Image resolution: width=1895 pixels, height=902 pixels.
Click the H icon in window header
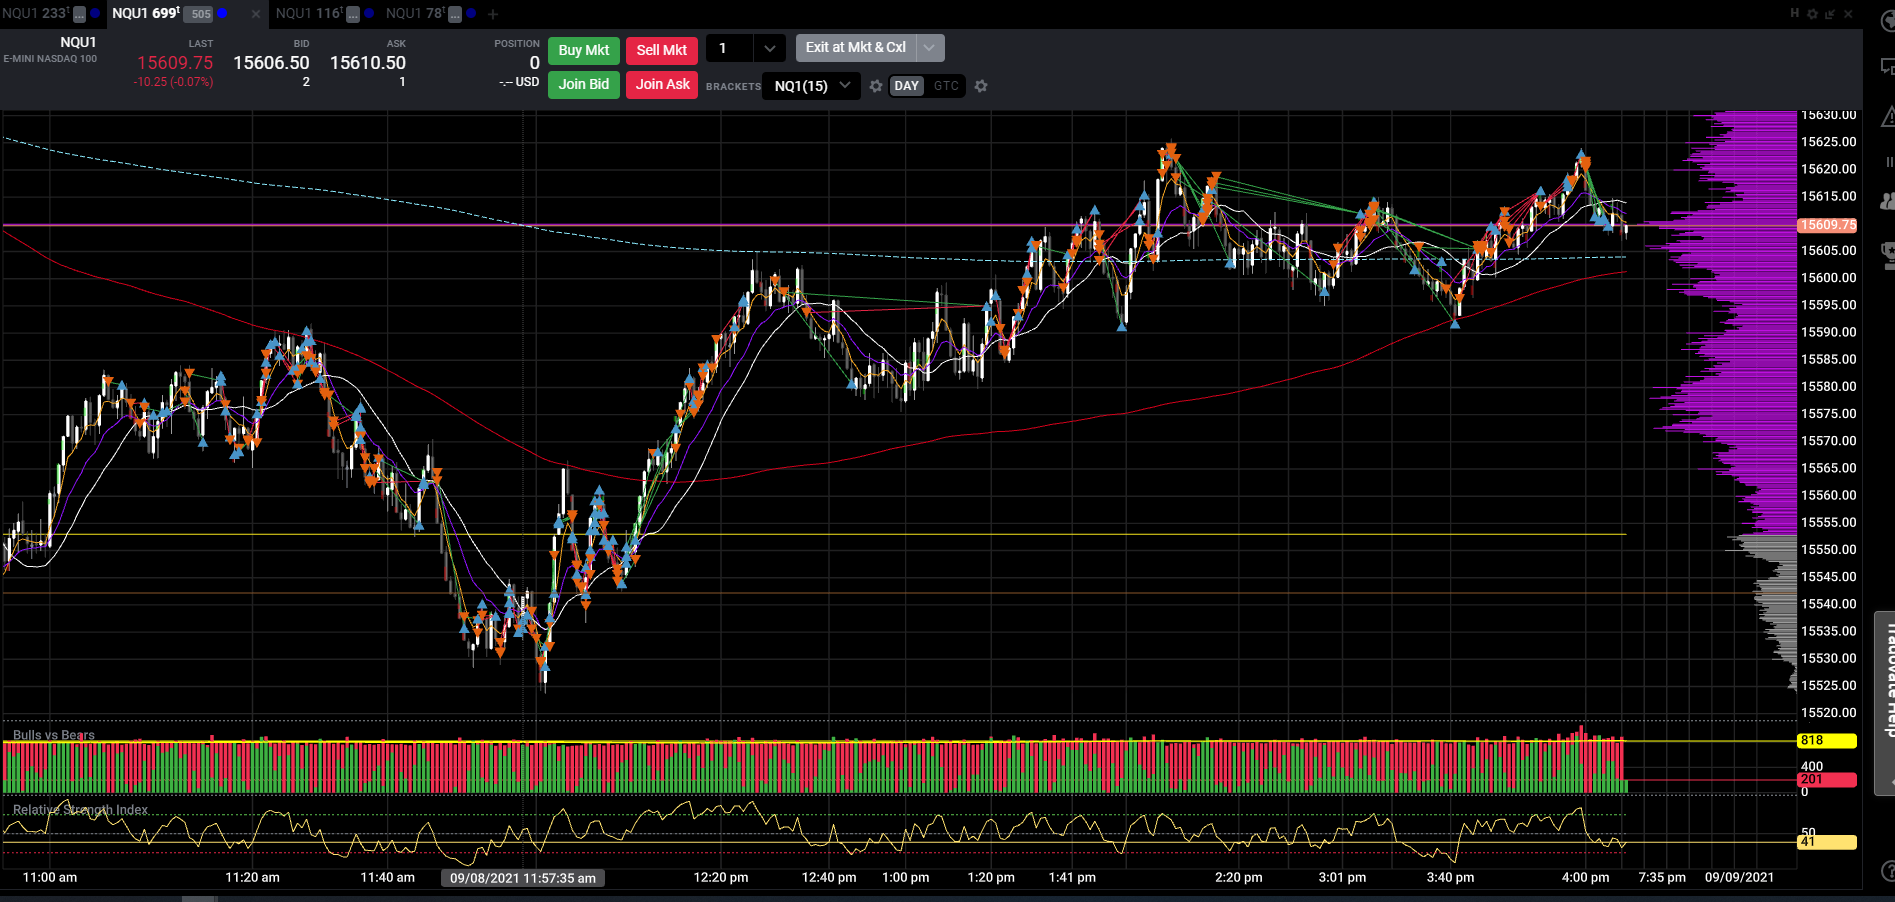pos(1795,13)
